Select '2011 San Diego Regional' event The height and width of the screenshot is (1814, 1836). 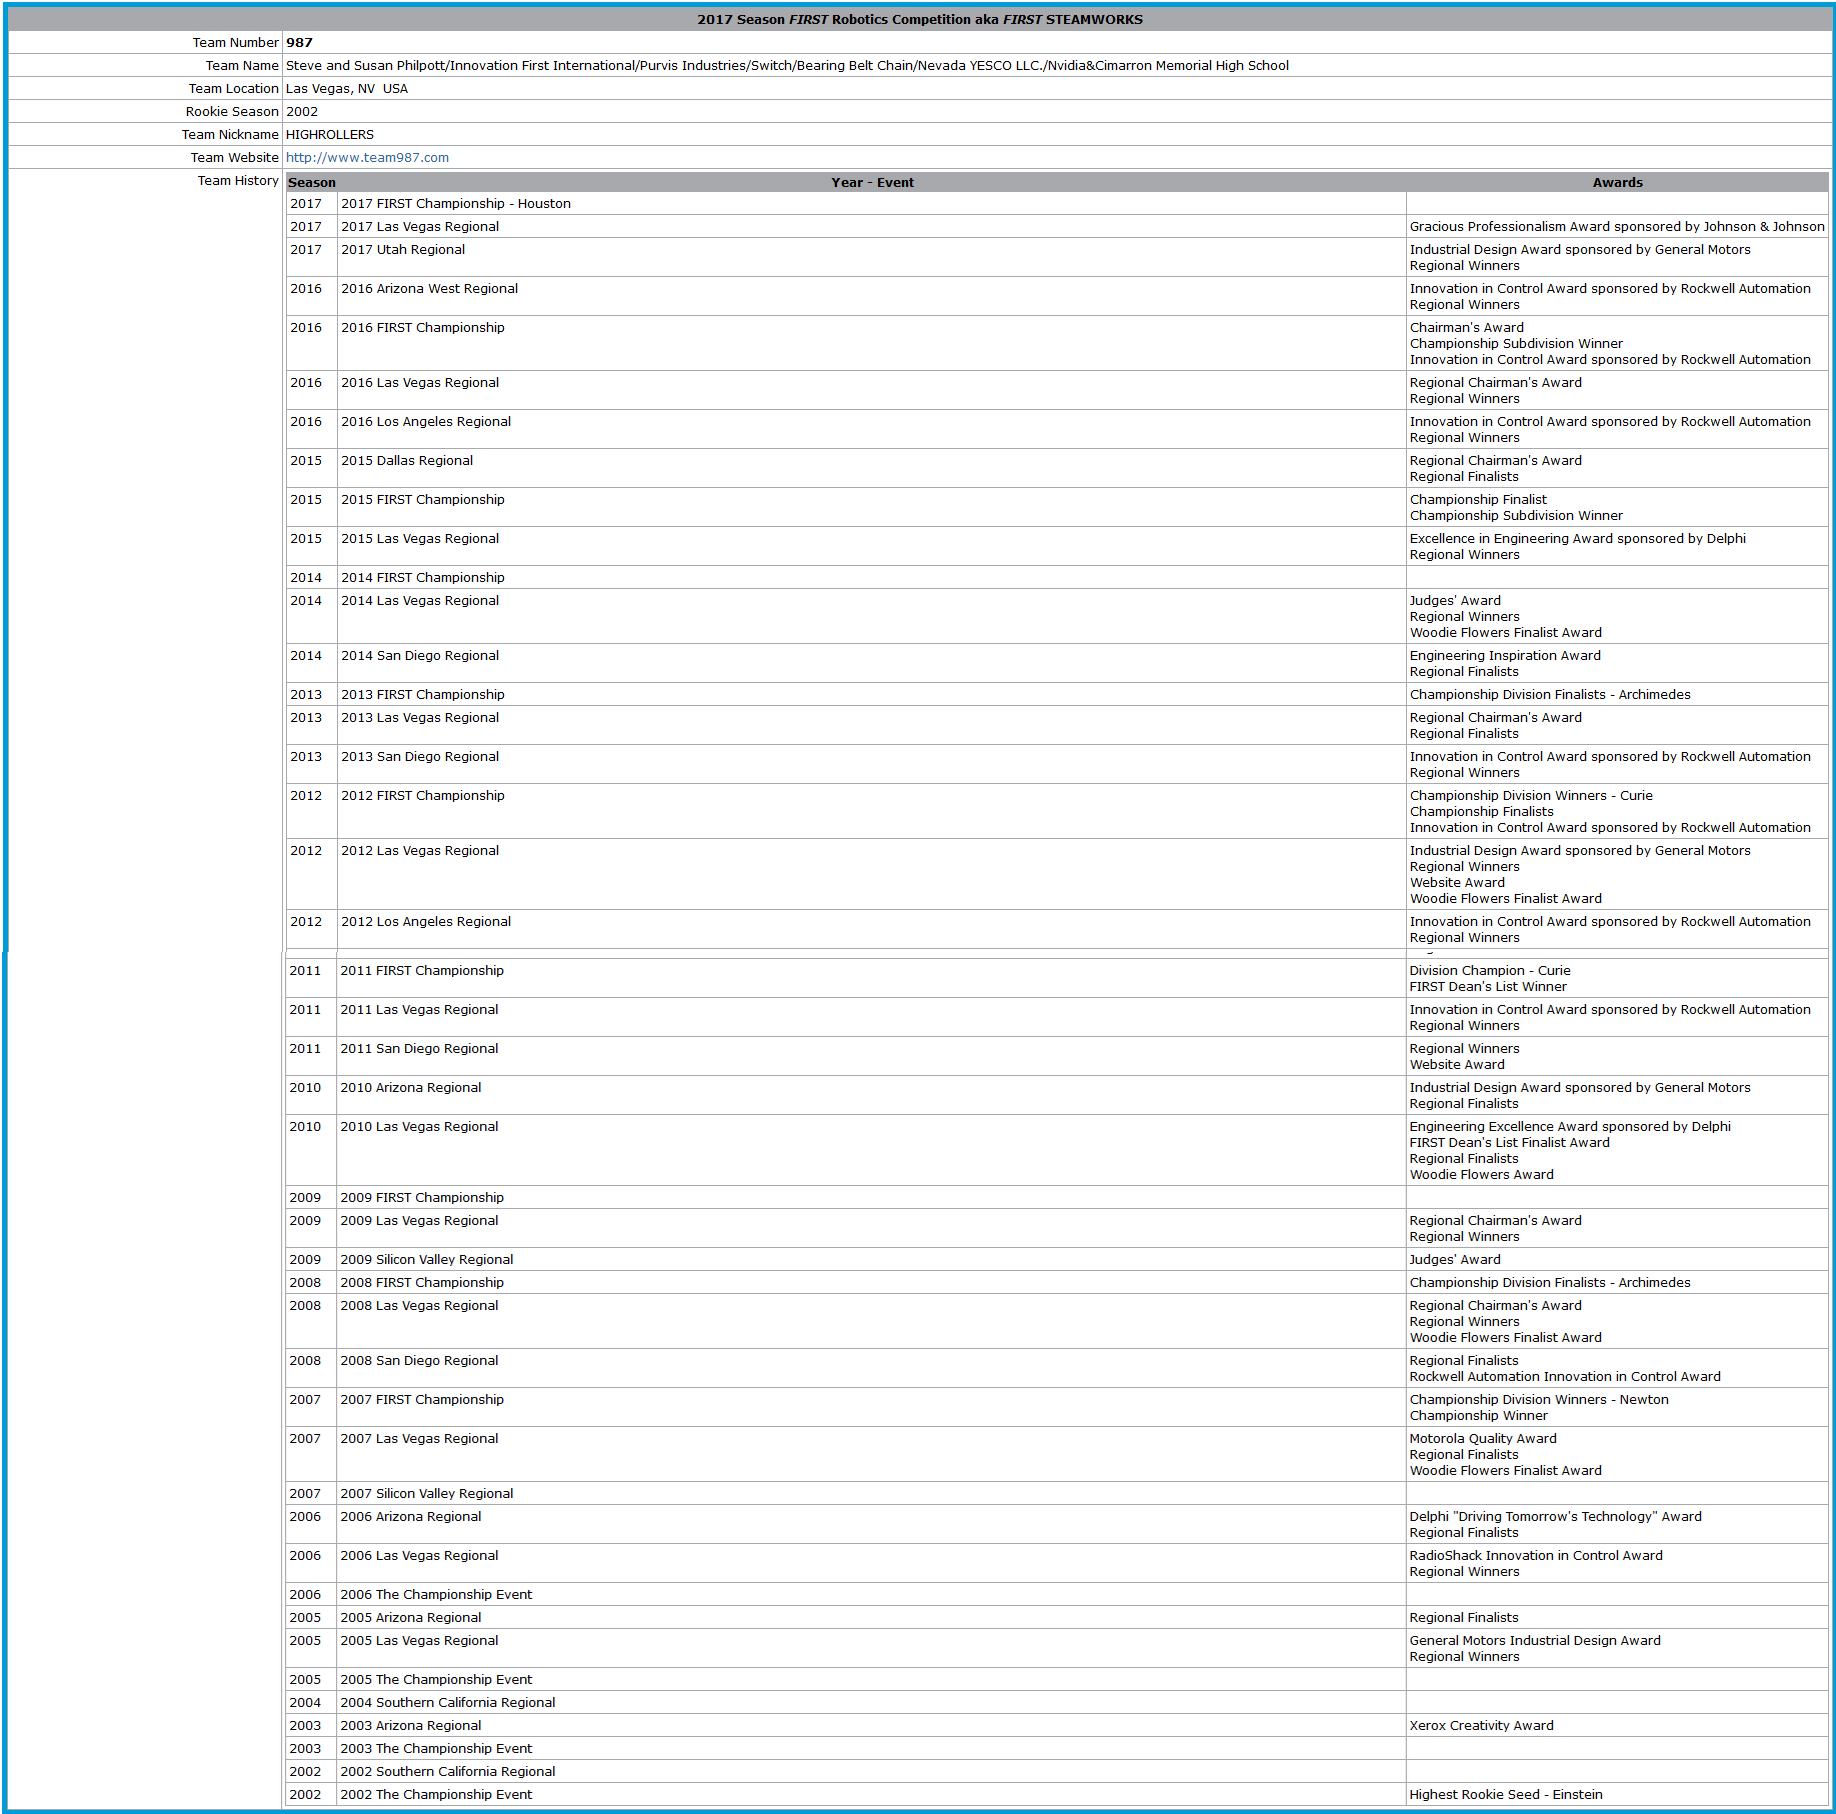[x=419, y=1049]
